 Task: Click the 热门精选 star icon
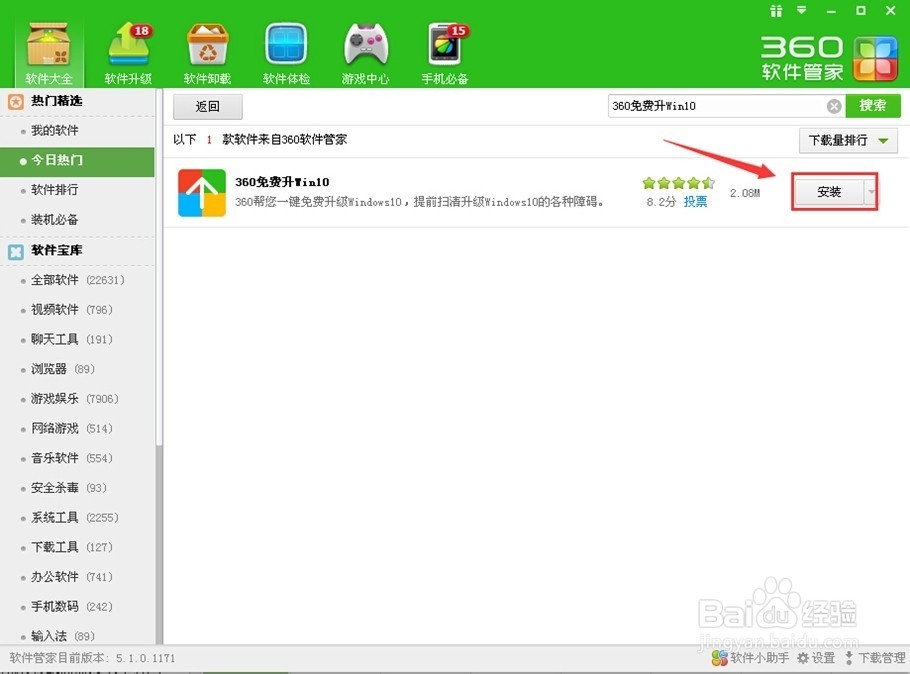tap(16, 102)
